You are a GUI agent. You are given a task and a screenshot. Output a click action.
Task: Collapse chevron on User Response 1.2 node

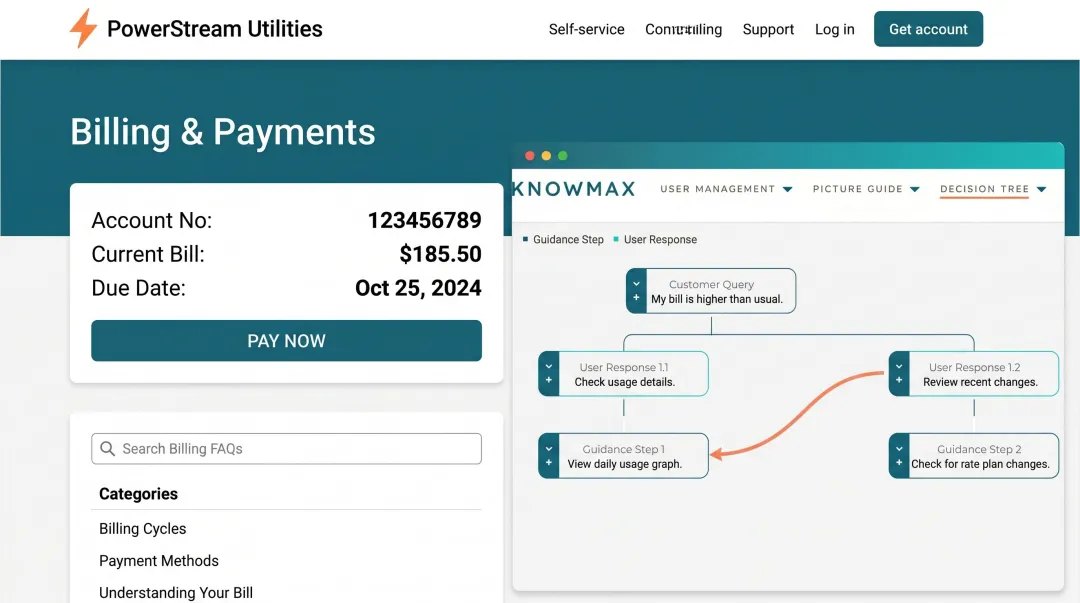pos(899,367)
